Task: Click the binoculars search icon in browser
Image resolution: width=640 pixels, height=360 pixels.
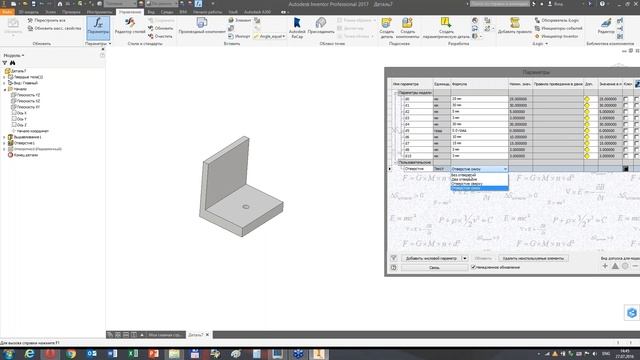Action: [x=13, y=63]
